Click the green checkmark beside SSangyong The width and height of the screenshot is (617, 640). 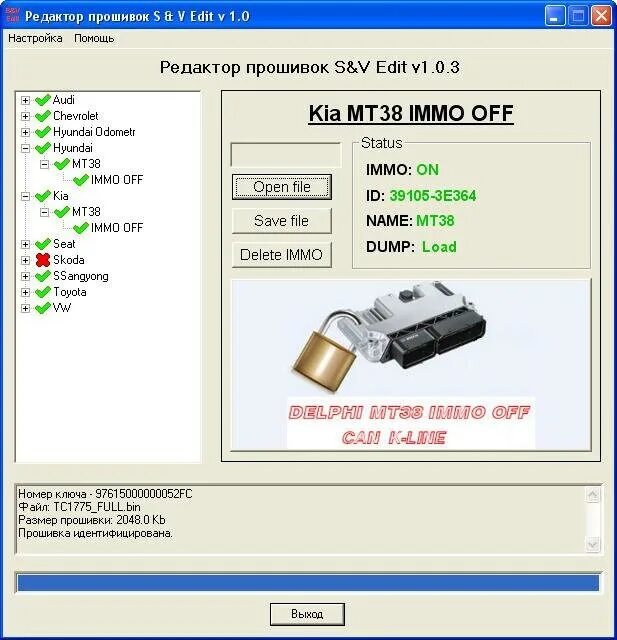point(43,276)
